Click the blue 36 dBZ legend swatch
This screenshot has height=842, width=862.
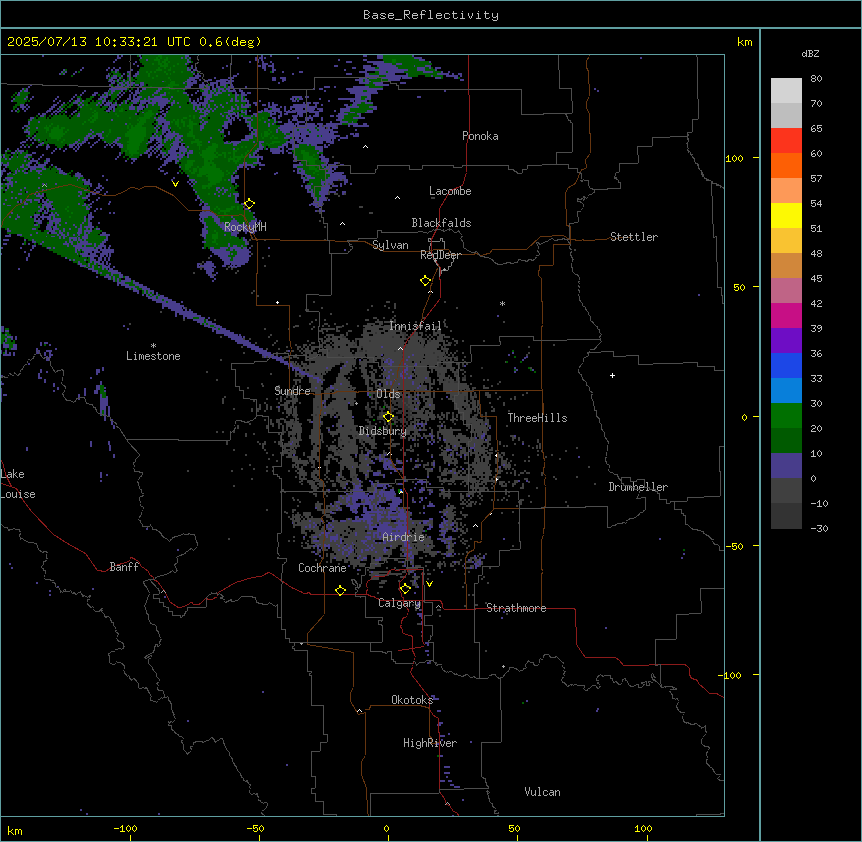(786, 365)
